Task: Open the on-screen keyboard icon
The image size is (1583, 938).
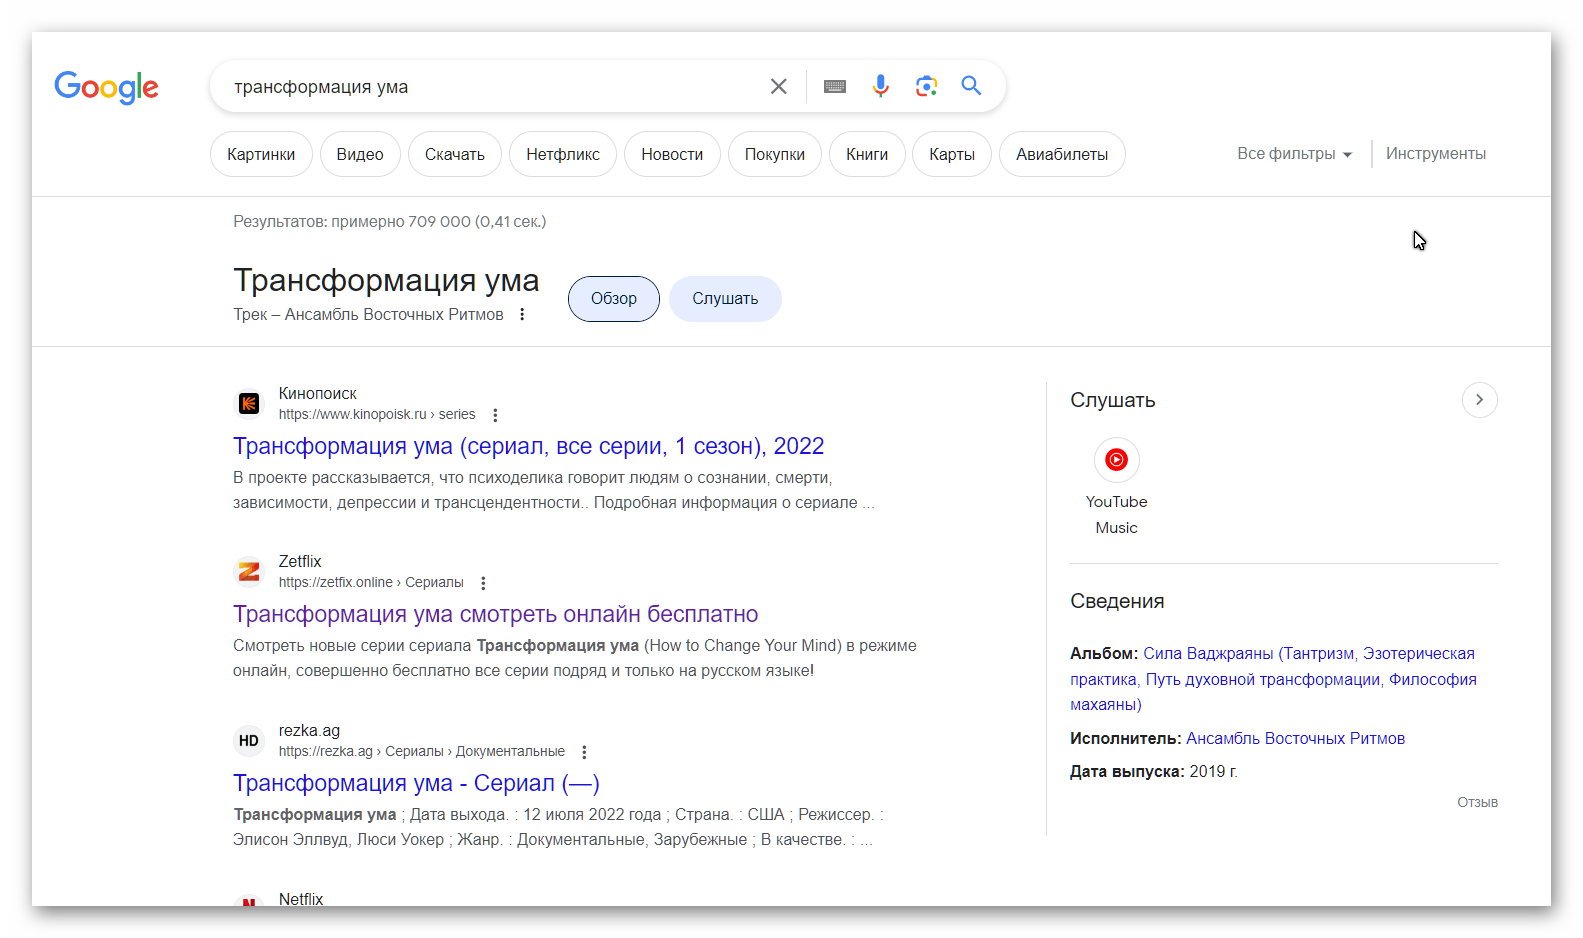Action: 835,87
